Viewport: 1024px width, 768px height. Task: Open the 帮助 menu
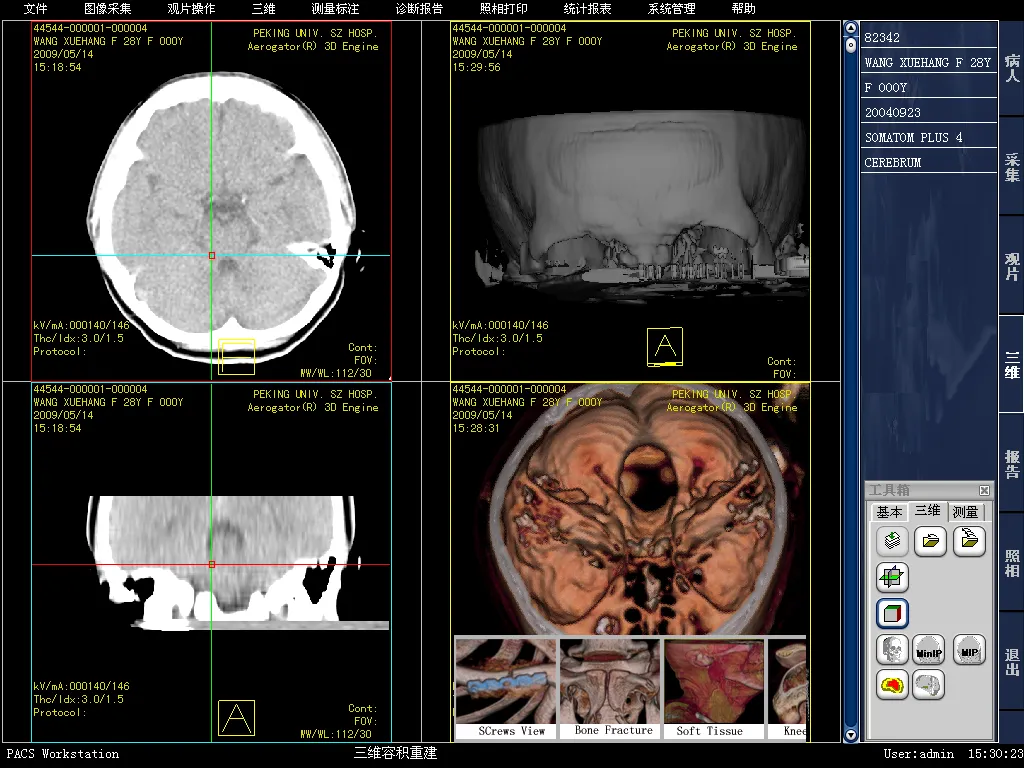coord(743,8)
